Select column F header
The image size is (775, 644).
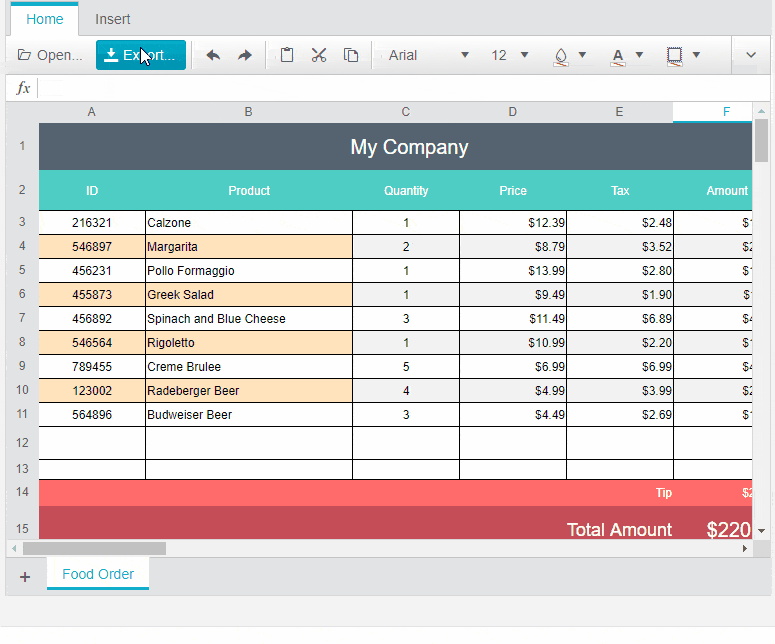coord(712,112)
